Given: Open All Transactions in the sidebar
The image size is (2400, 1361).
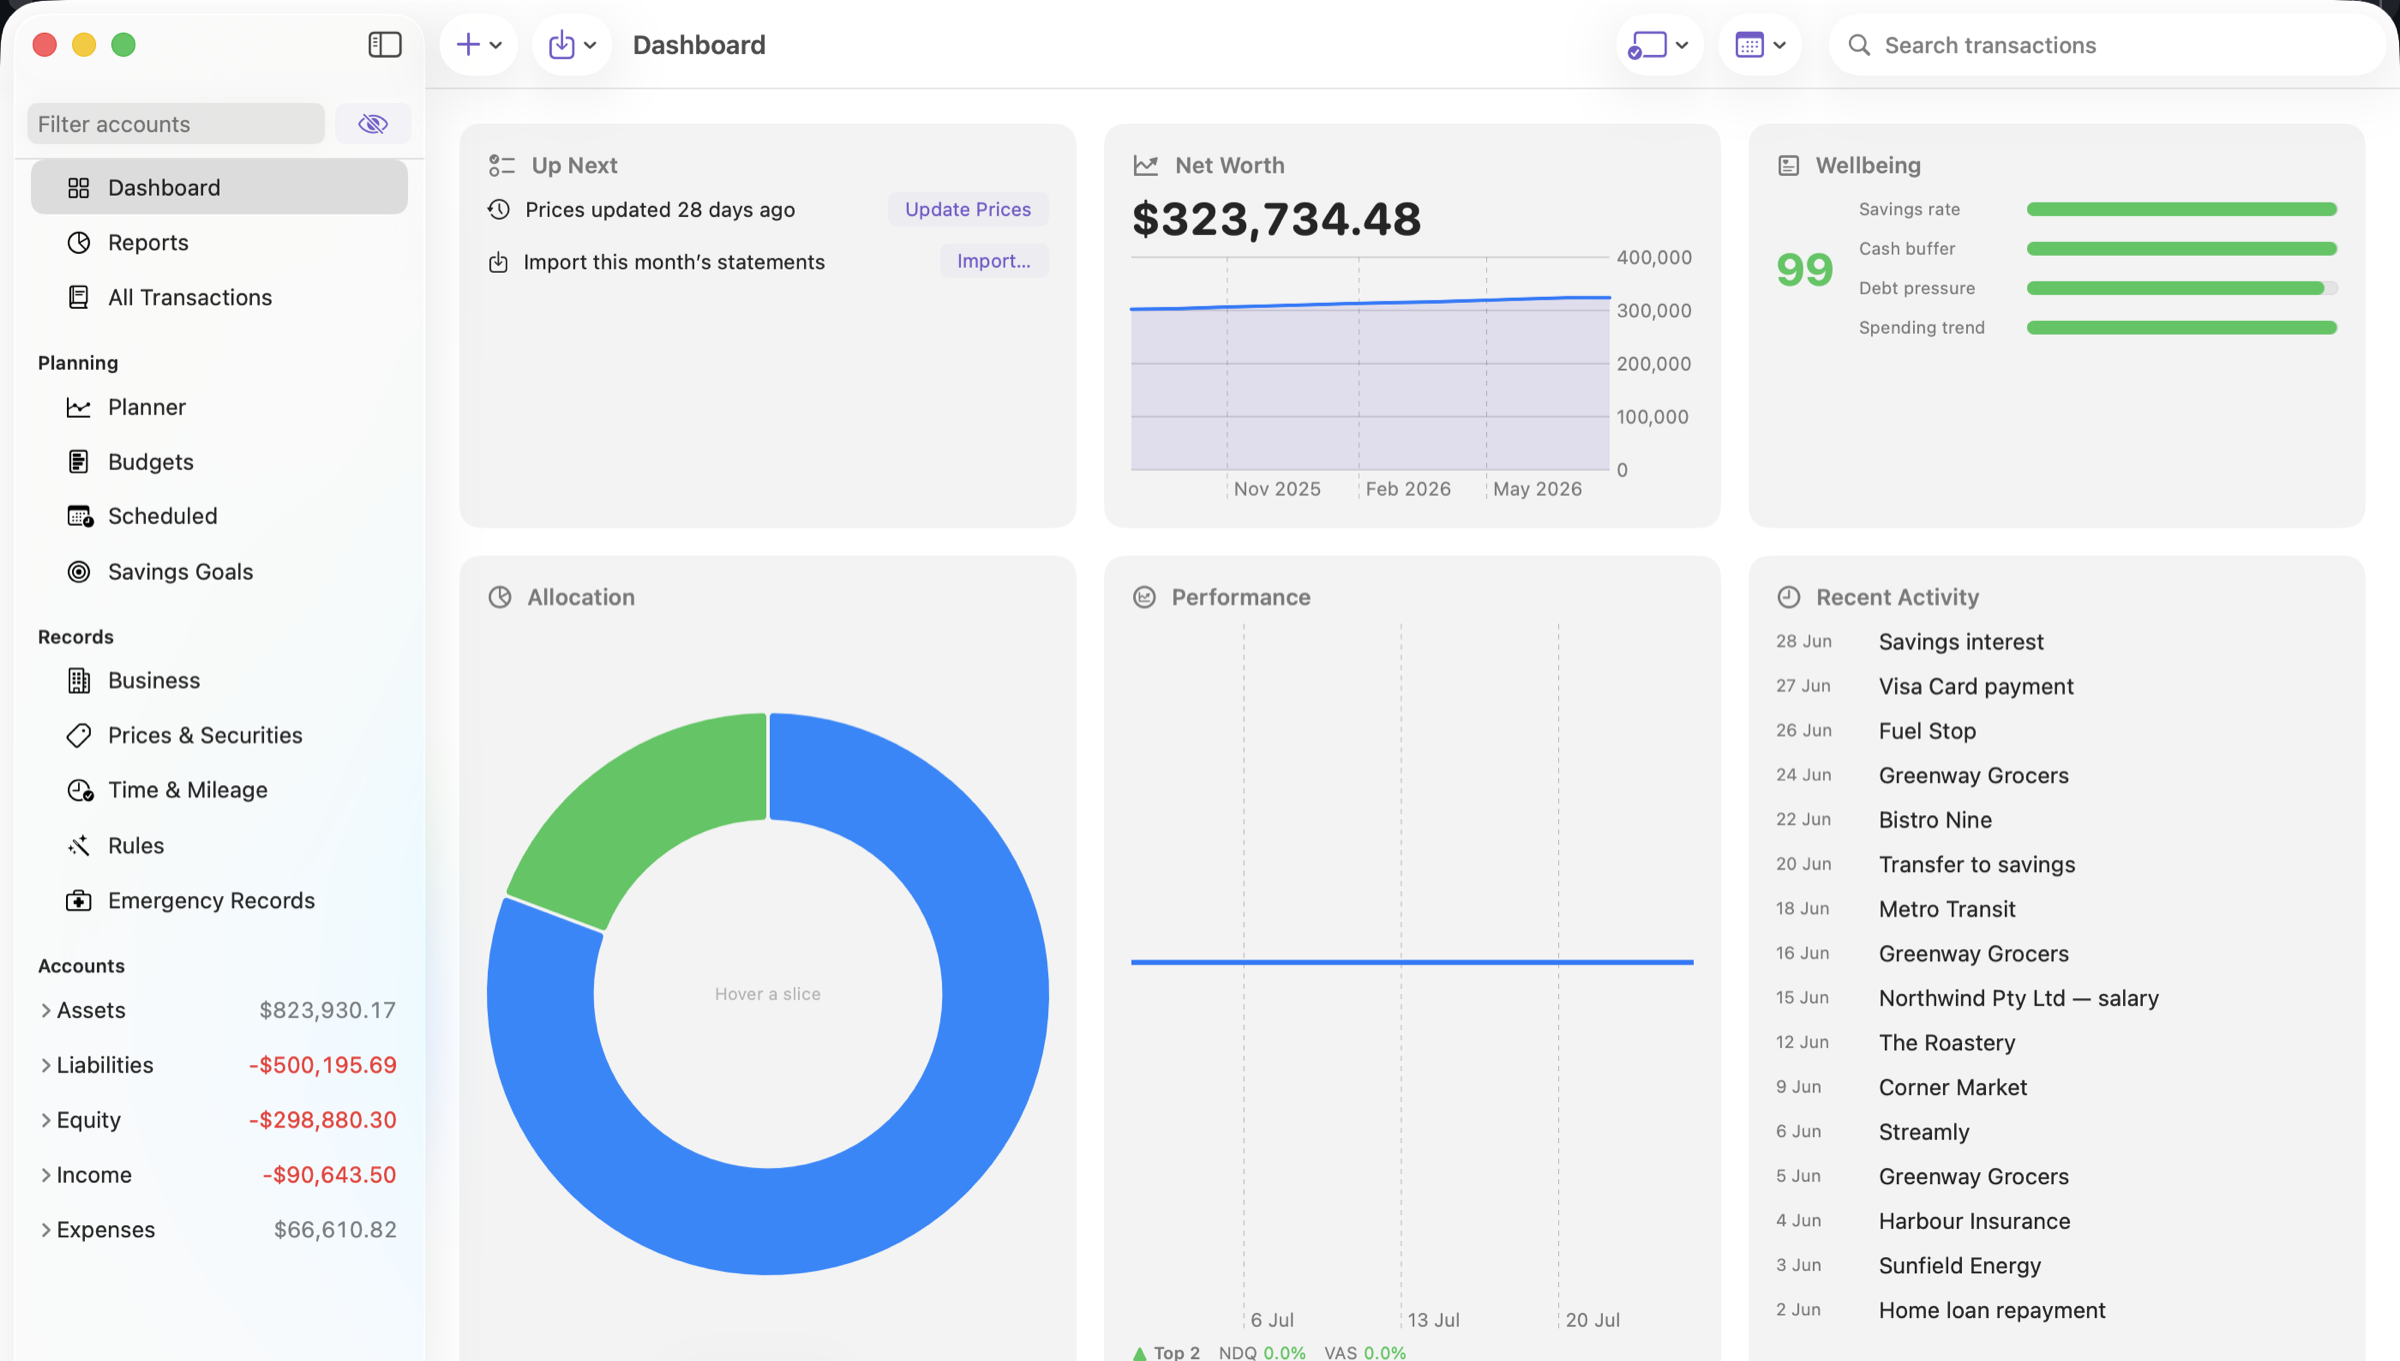Looking at the screenshot, I should pos(219,297).
